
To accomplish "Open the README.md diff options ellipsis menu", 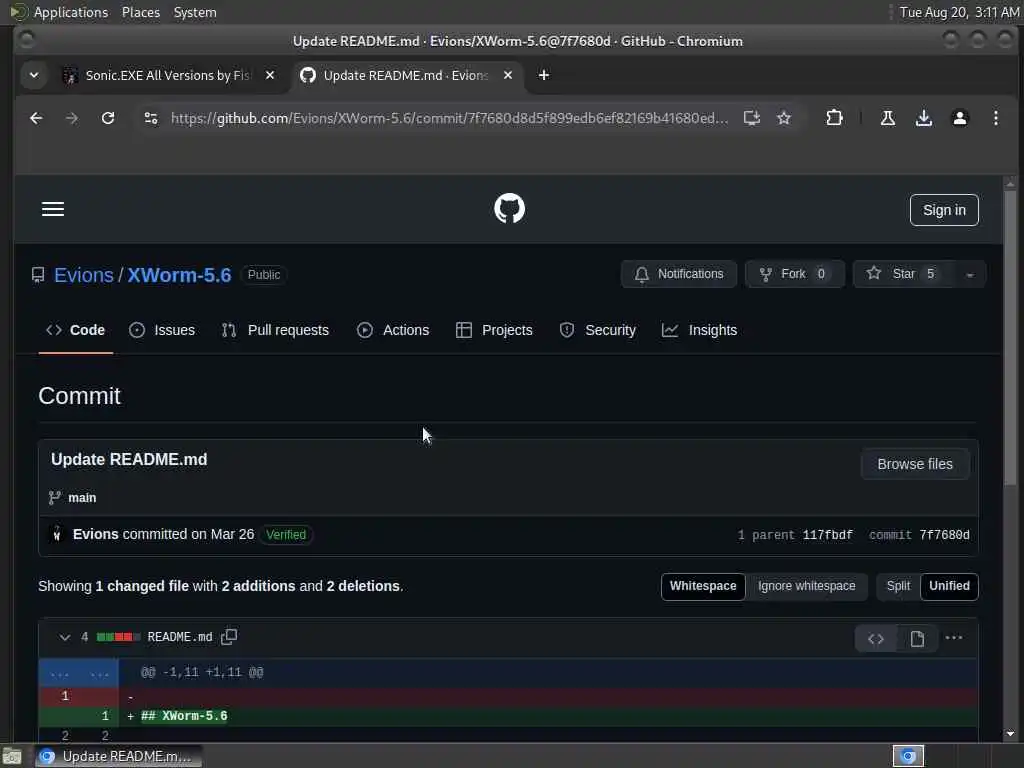I will click(x=953, y=637).
